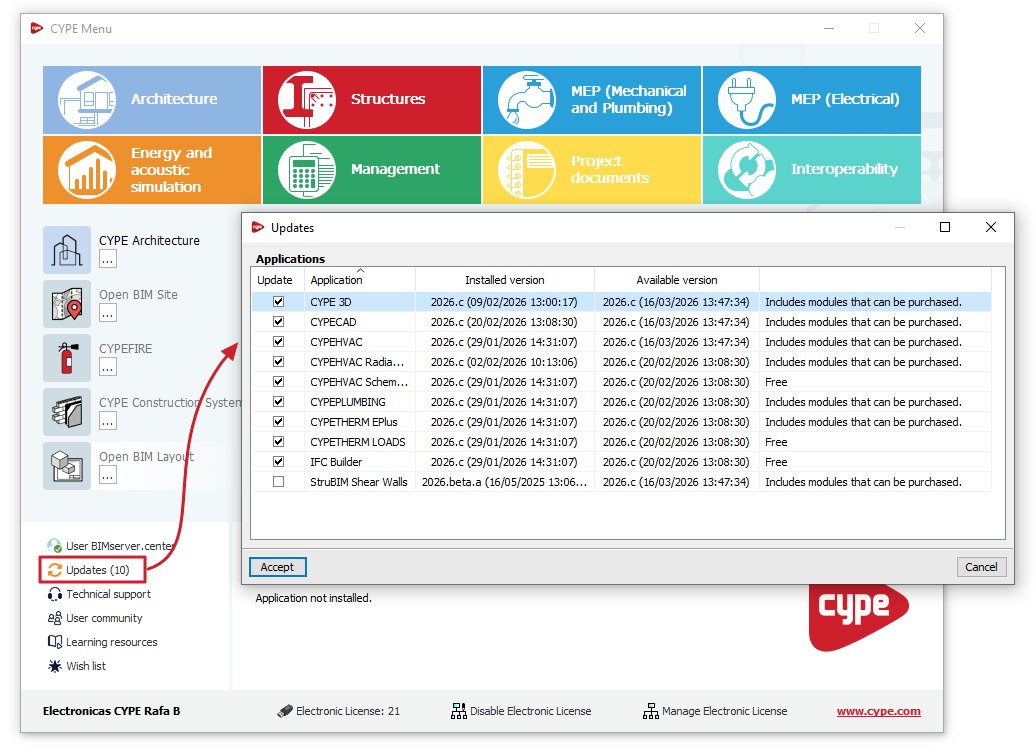The image size is (1036, 753).
Task: Uncheck the CYPE 3D update checkbox
Action: [279, 302]
